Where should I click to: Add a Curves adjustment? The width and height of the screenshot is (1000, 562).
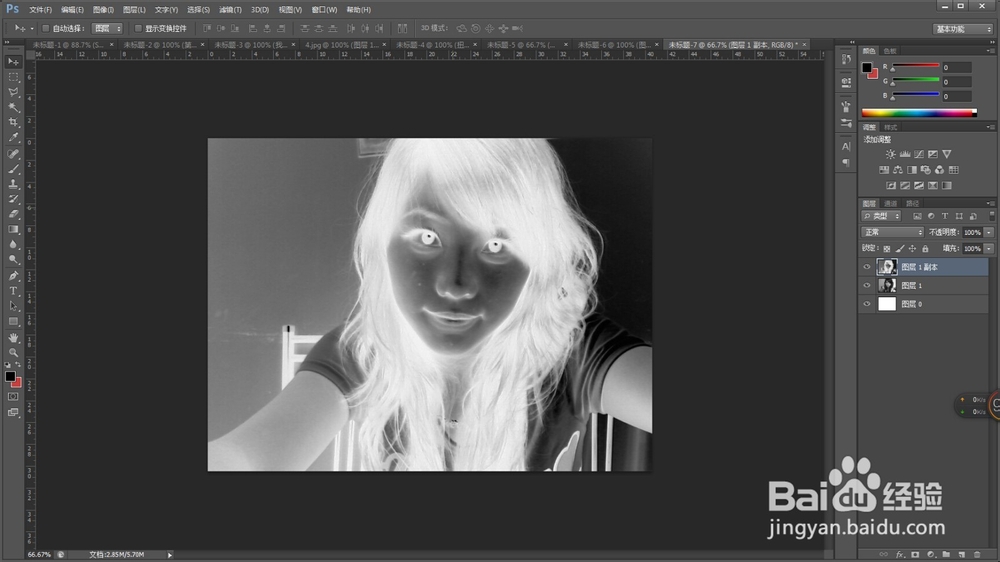tap(918, 154)
